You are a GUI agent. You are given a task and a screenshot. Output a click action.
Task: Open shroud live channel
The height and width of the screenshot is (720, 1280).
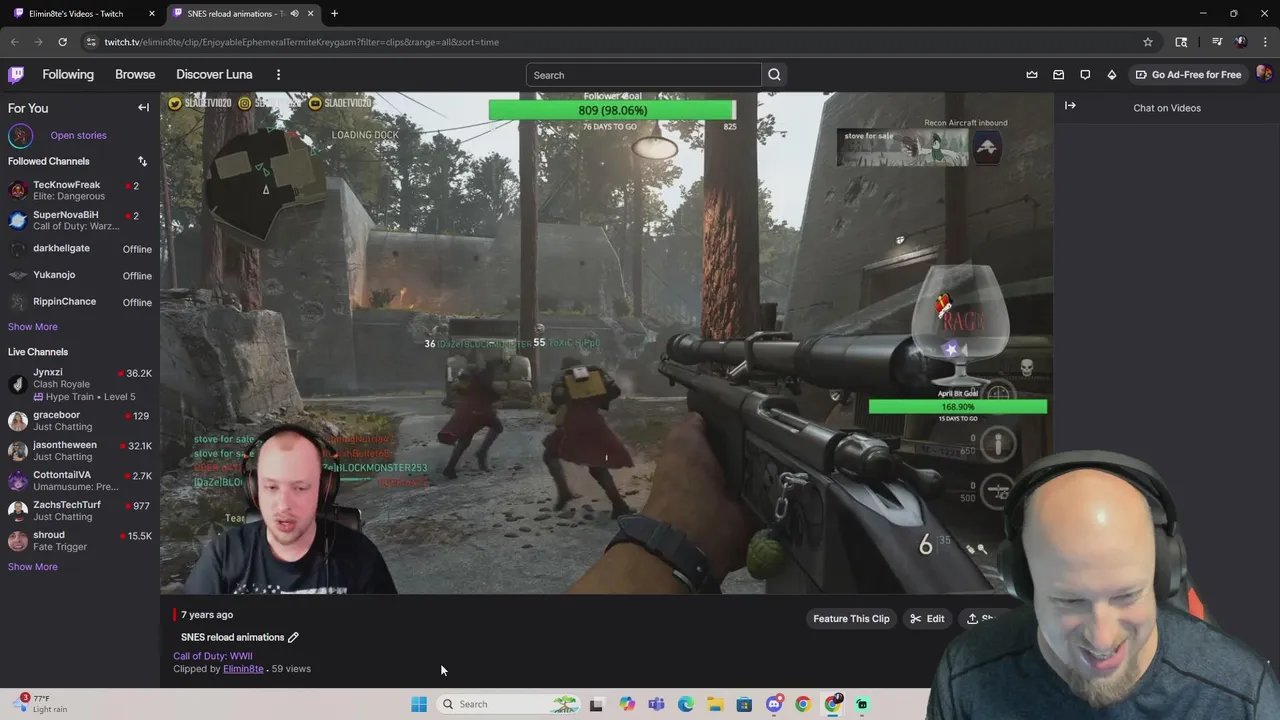click(x=80, y=541)
